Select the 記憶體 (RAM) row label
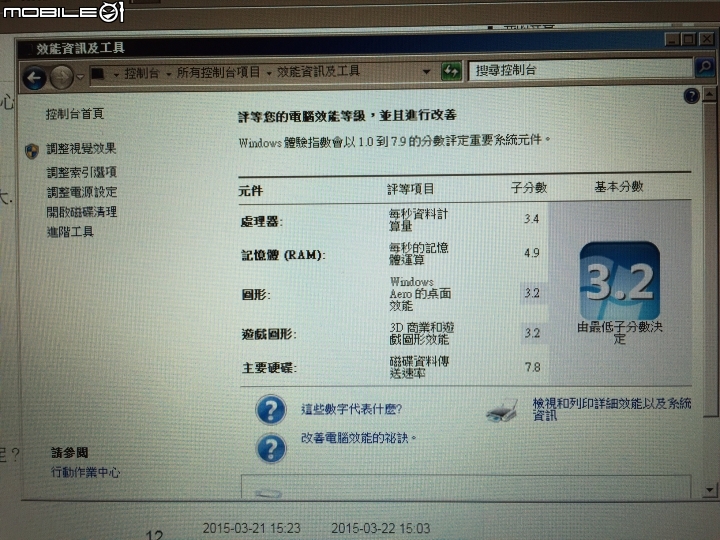720x540 pixels. (283, 255)
